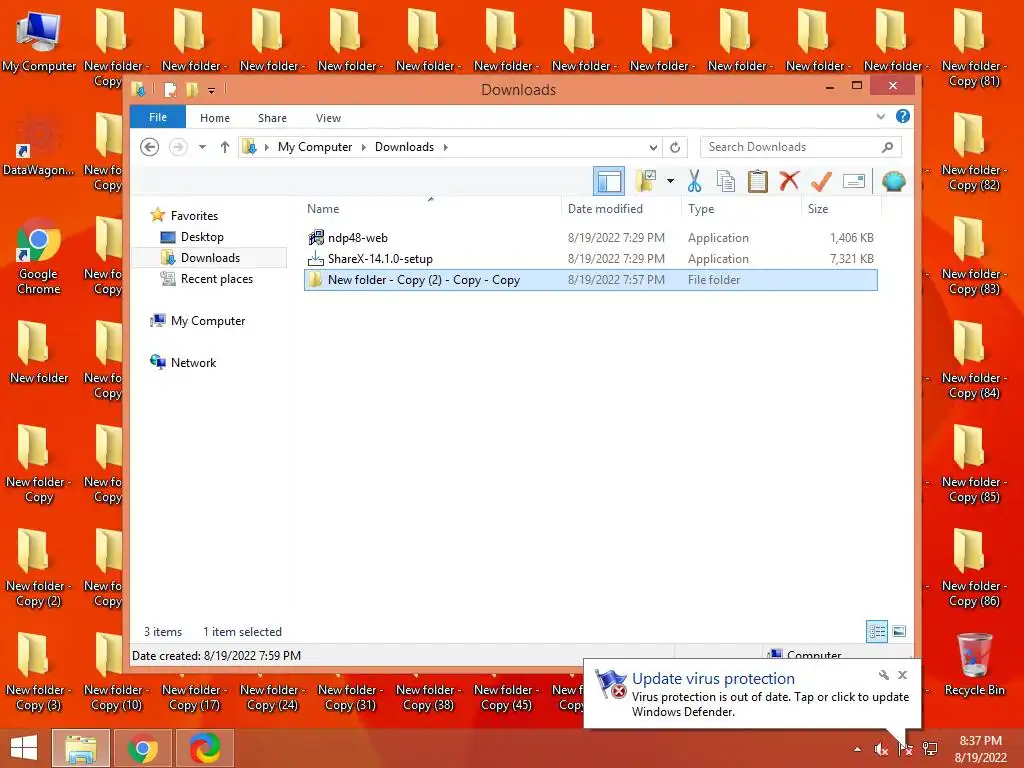Expand chevron before My Computer breadcrumb
Screen dimensions: 1024x768
coord(266,147)
